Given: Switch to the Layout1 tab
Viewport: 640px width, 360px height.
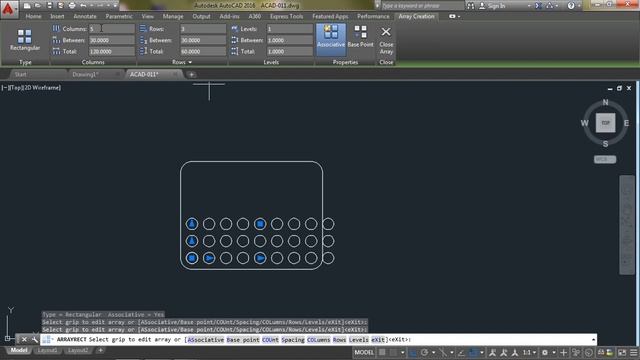Looking at the screenshot, I should tap(47, 350).
